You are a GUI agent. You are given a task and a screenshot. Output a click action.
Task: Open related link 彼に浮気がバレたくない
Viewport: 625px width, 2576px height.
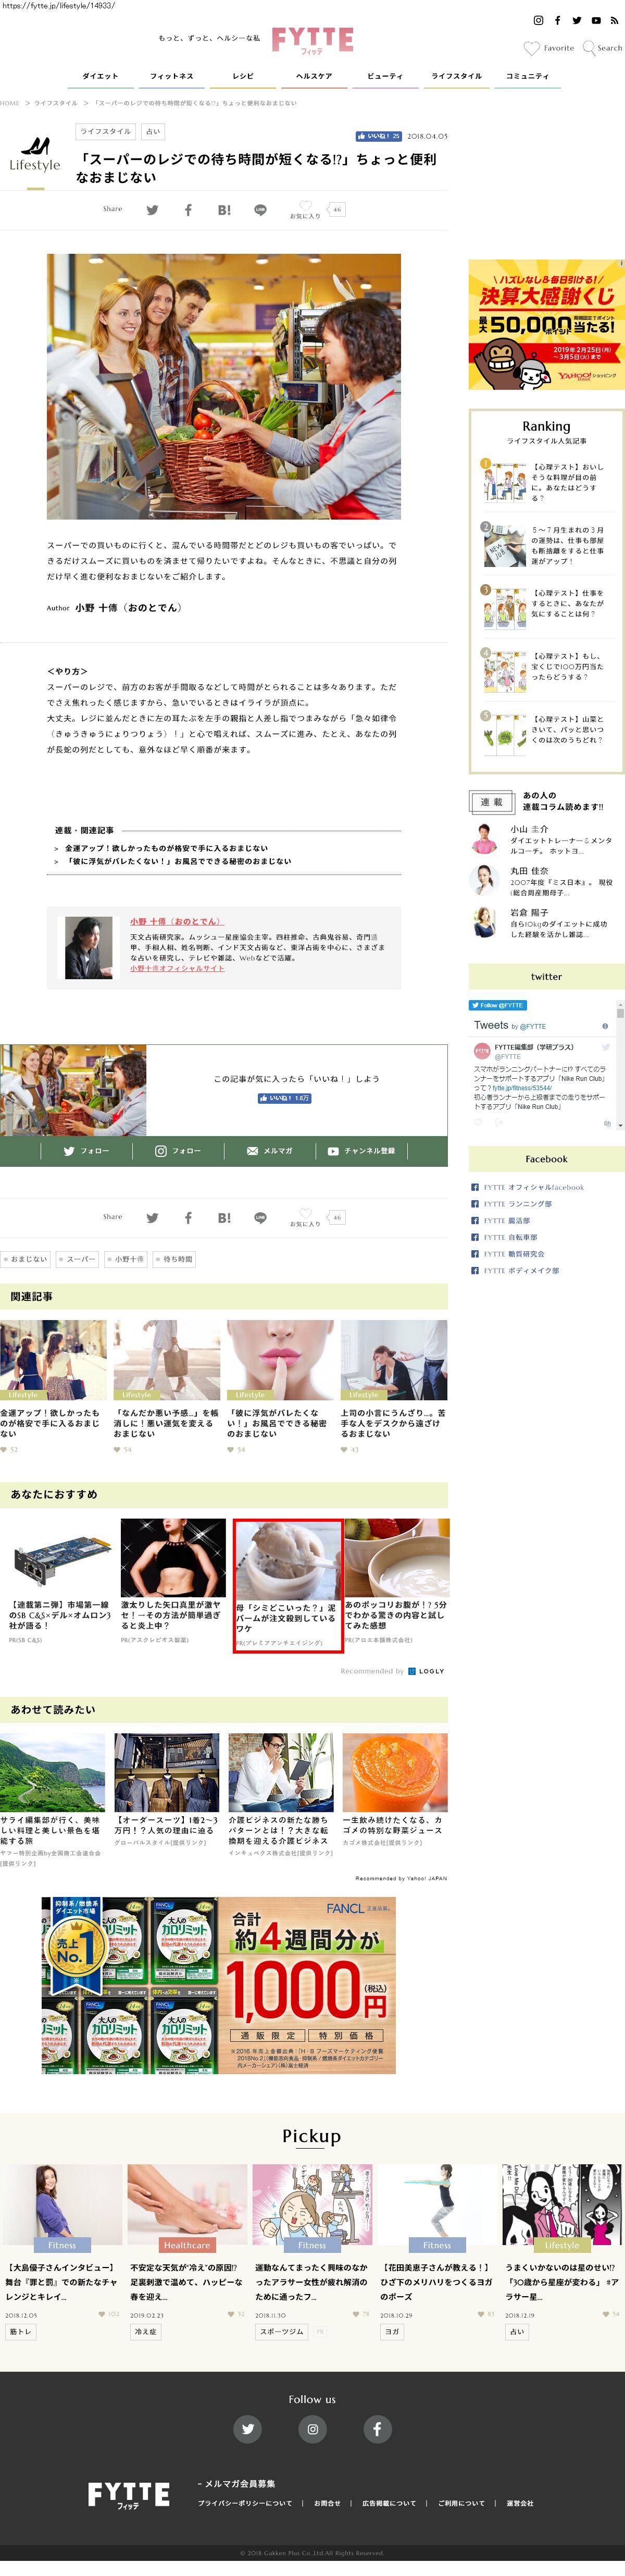(178, 861)
